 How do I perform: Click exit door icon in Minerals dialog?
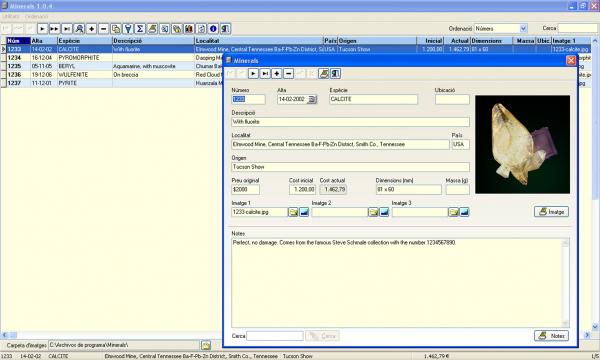pos(336,73)
